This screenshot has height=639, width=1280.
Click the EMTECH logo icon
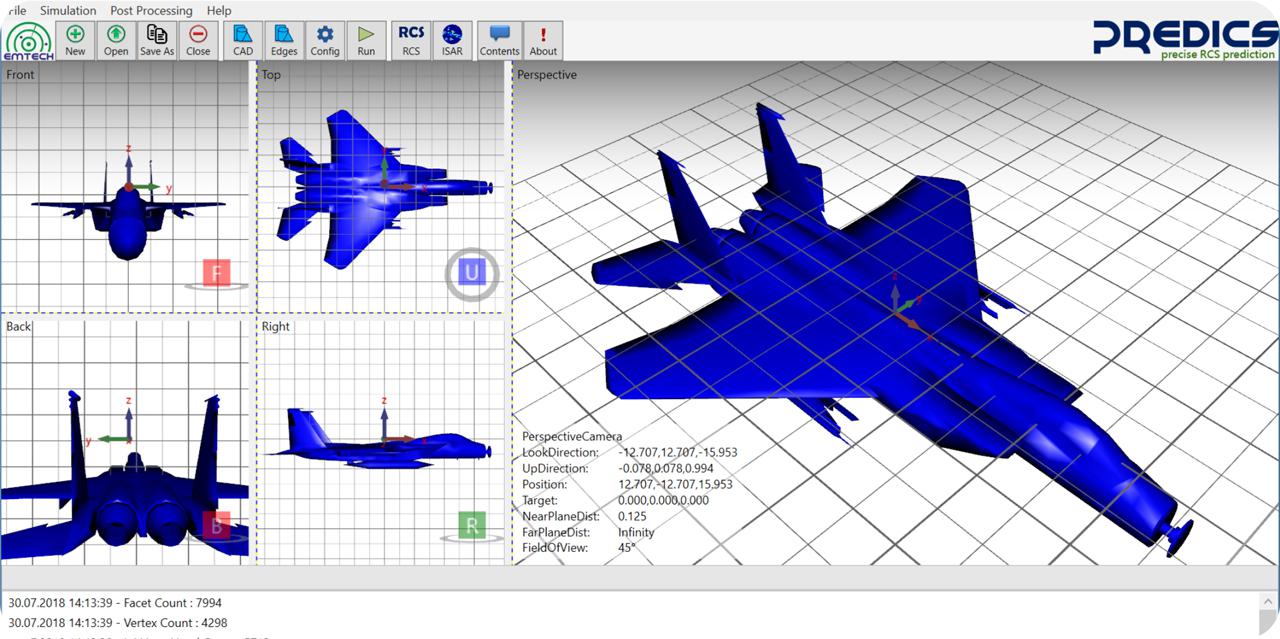[x=28, y=42]
